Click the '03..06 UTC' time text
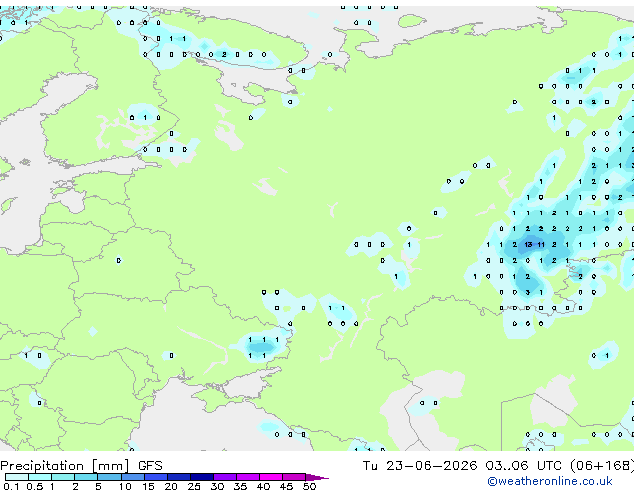The image size is (634, 490). pos(524,466)
